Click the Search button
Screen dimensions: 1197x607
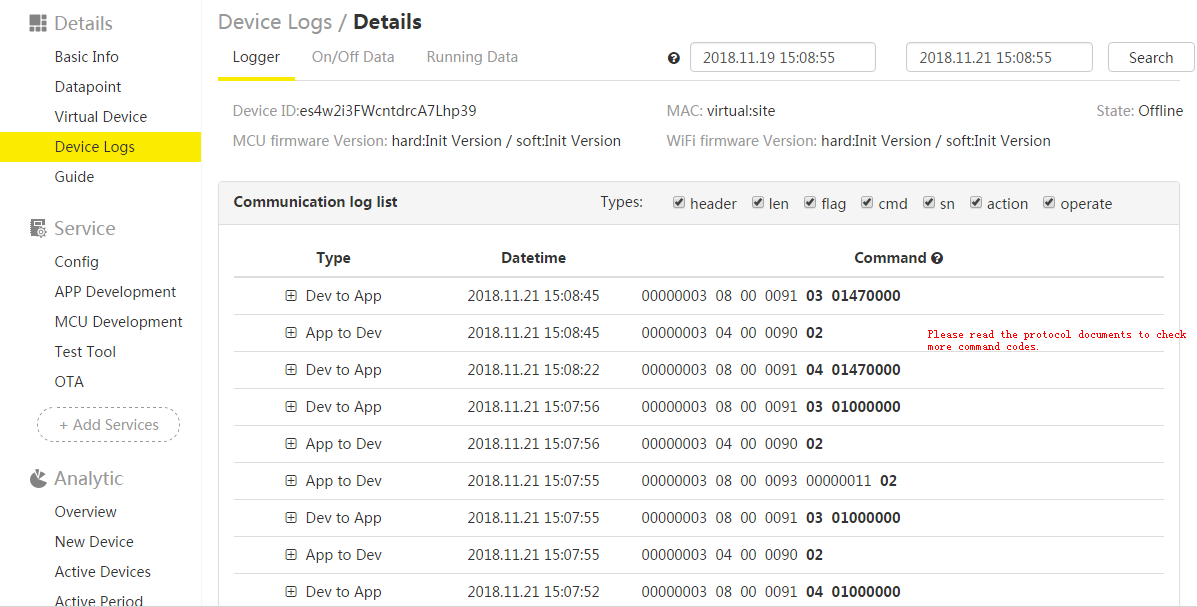(x=1150, y=57)
